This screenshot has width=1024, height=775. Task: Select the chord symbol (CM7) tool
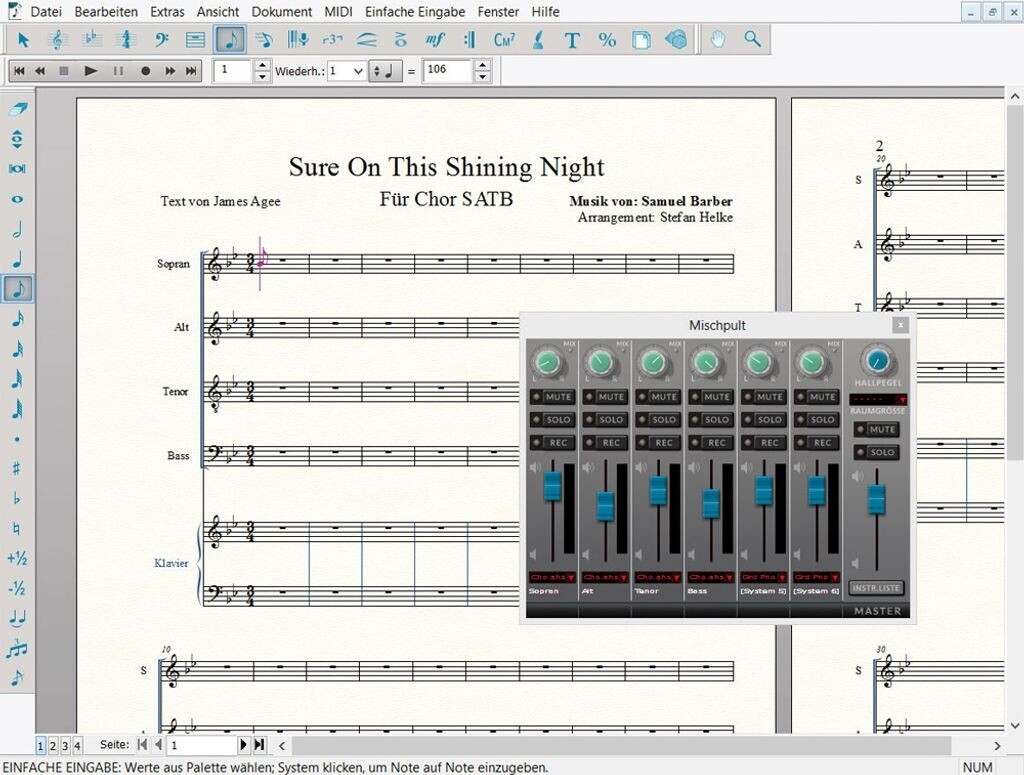(x=504, y=40)
